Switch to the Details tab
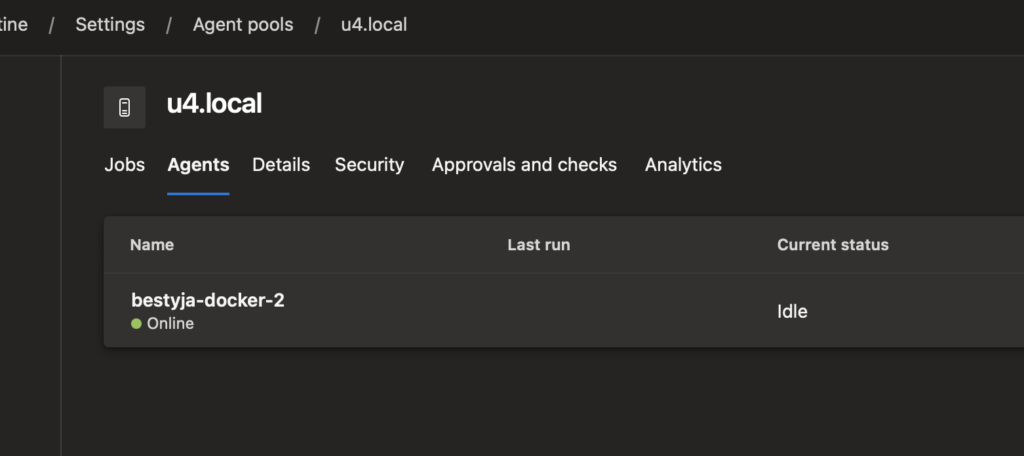 (281, 165)
